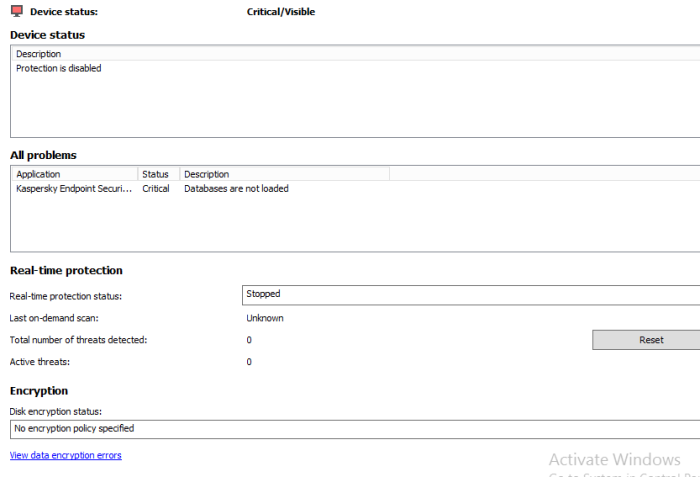Click the red device status monitor icon
The height and width of the screenshot is (477, 700).
(17, 12)
